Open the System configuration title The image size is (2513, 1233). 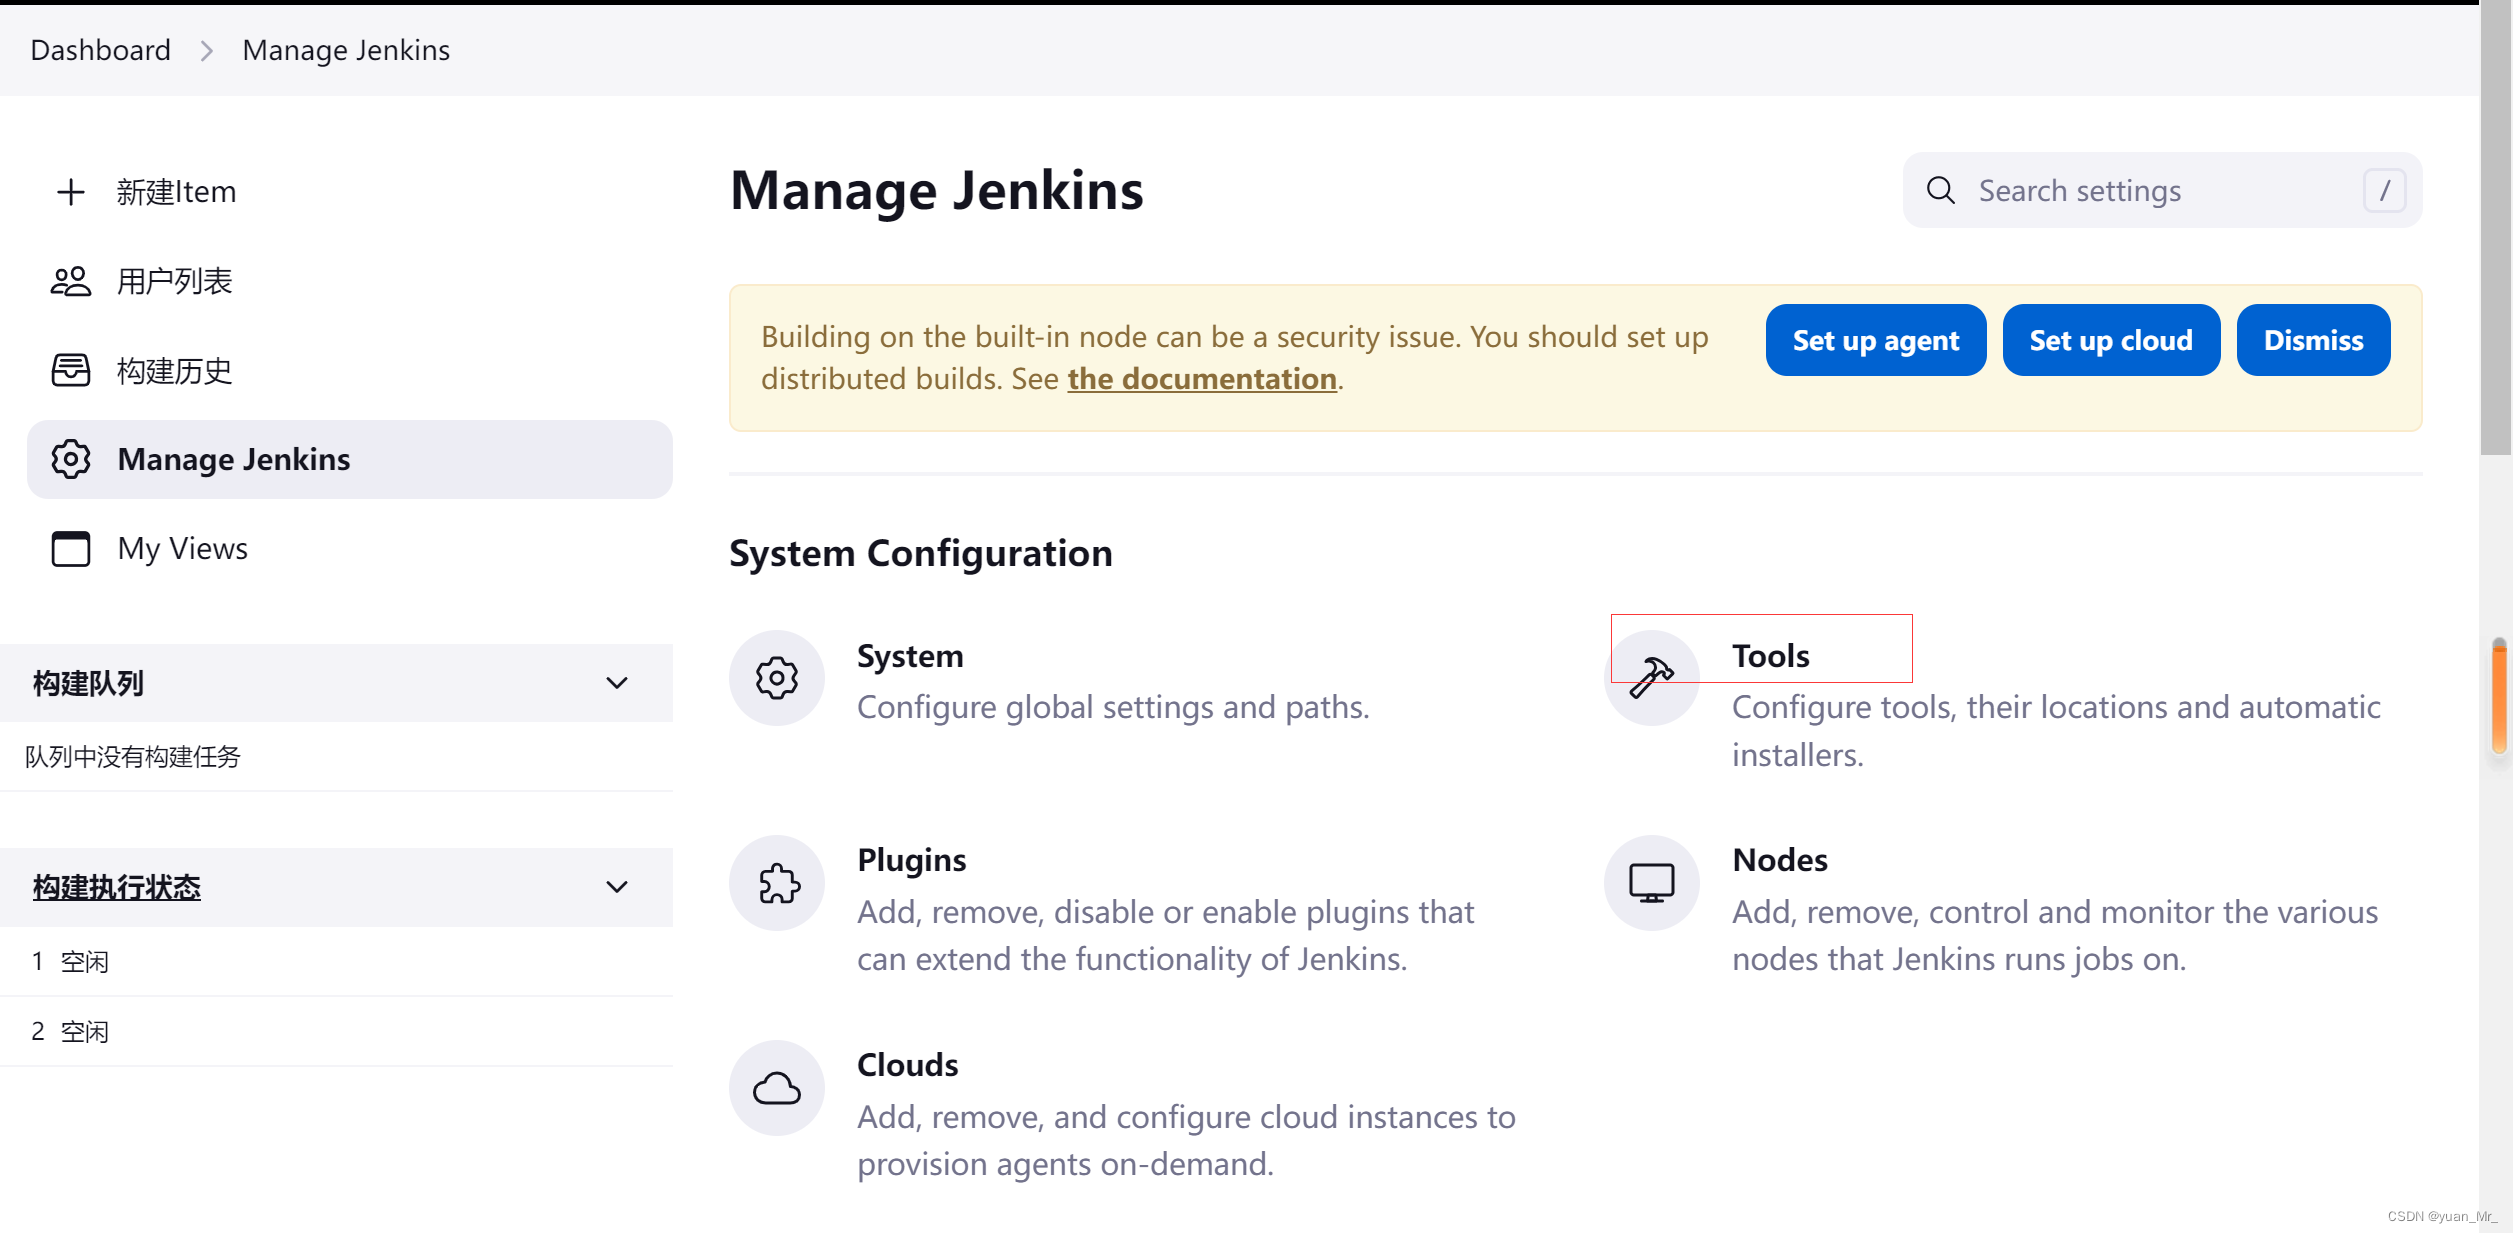(x=910, y=656)
